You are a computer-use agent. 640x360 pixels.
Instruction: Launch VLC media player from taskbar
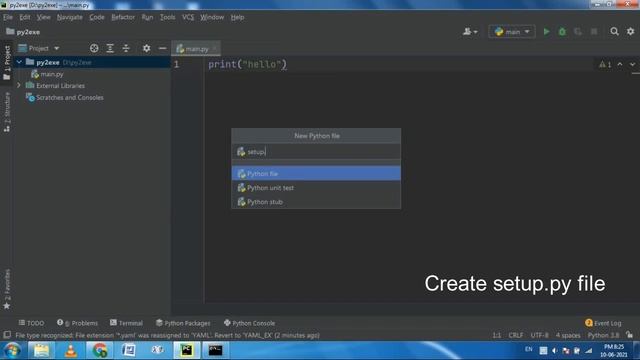point(71,351)
